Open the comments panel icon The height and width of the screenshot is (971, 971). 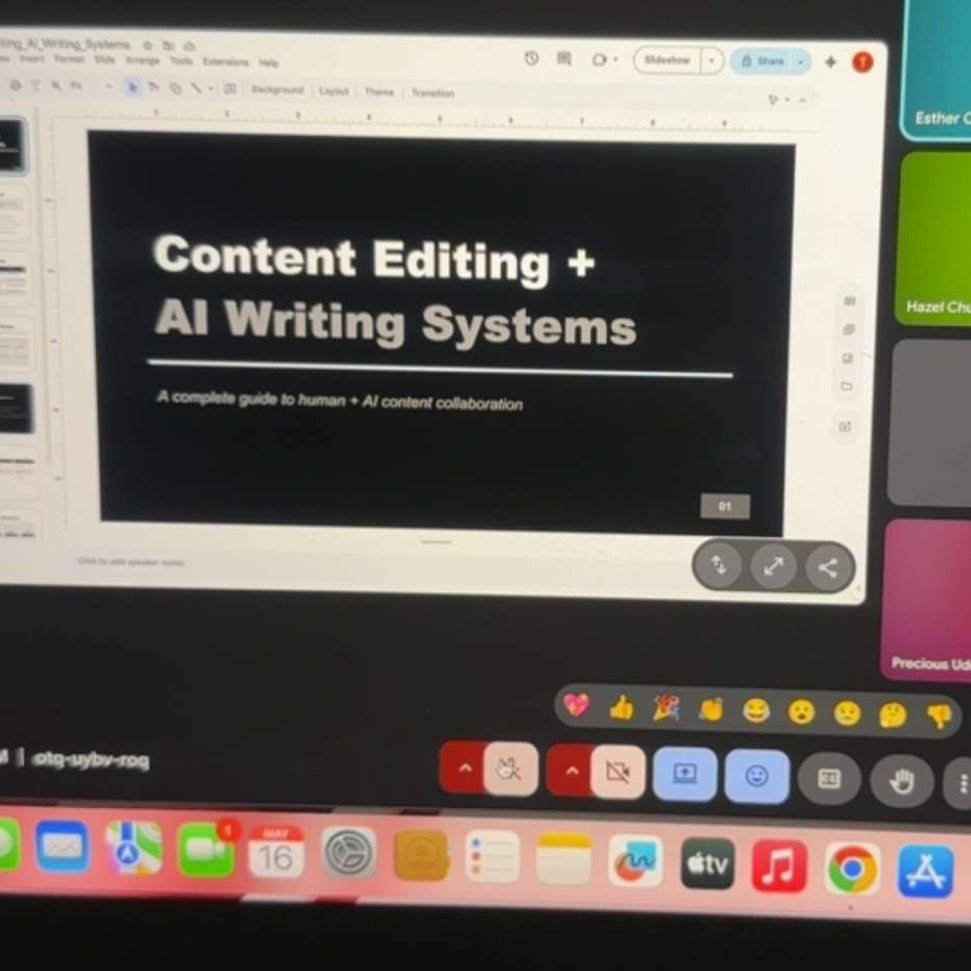564,59
